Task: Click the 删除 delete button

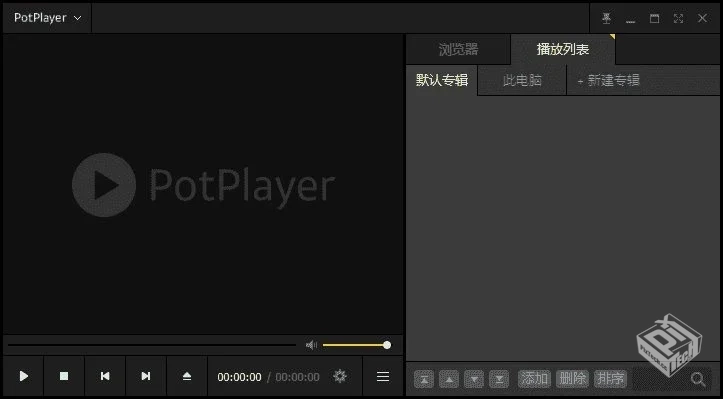Action: coord(573,379)
